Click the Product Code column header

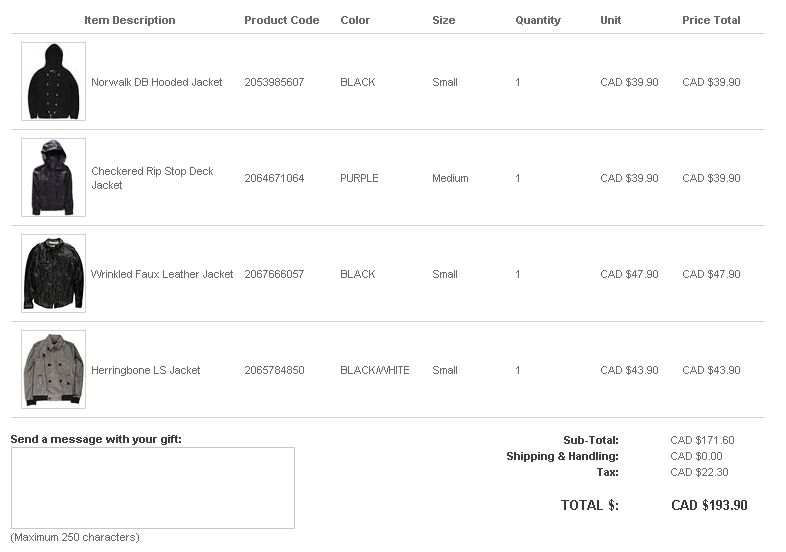tap(282, 20)
